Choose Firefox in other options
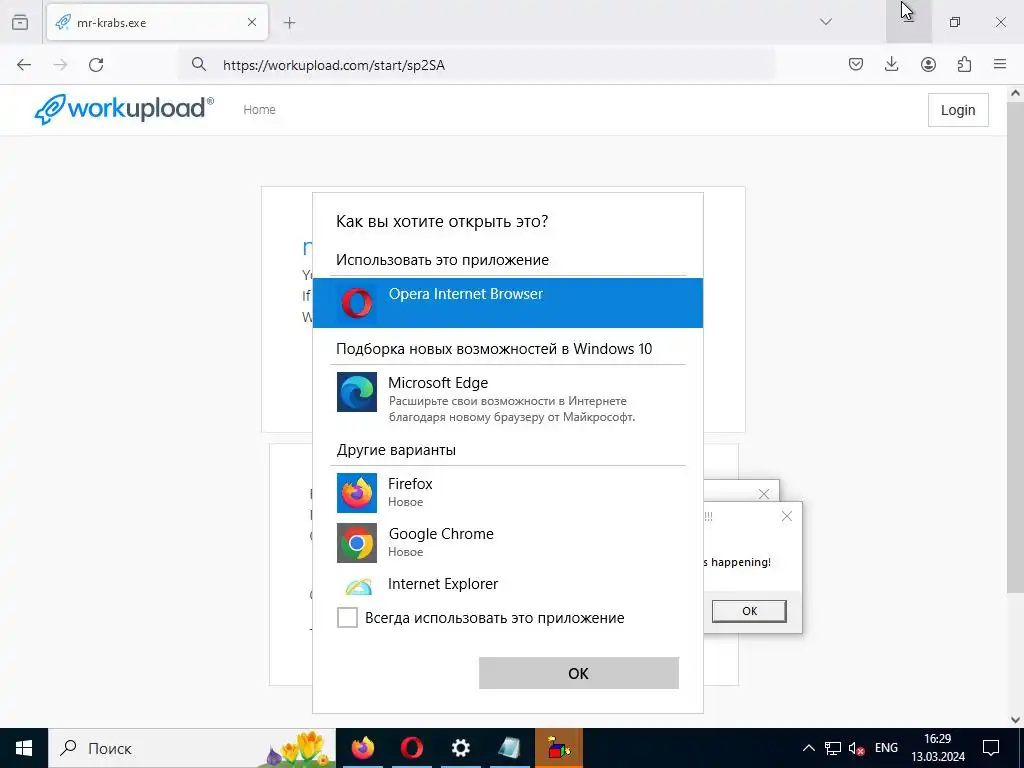 [508, 493]
